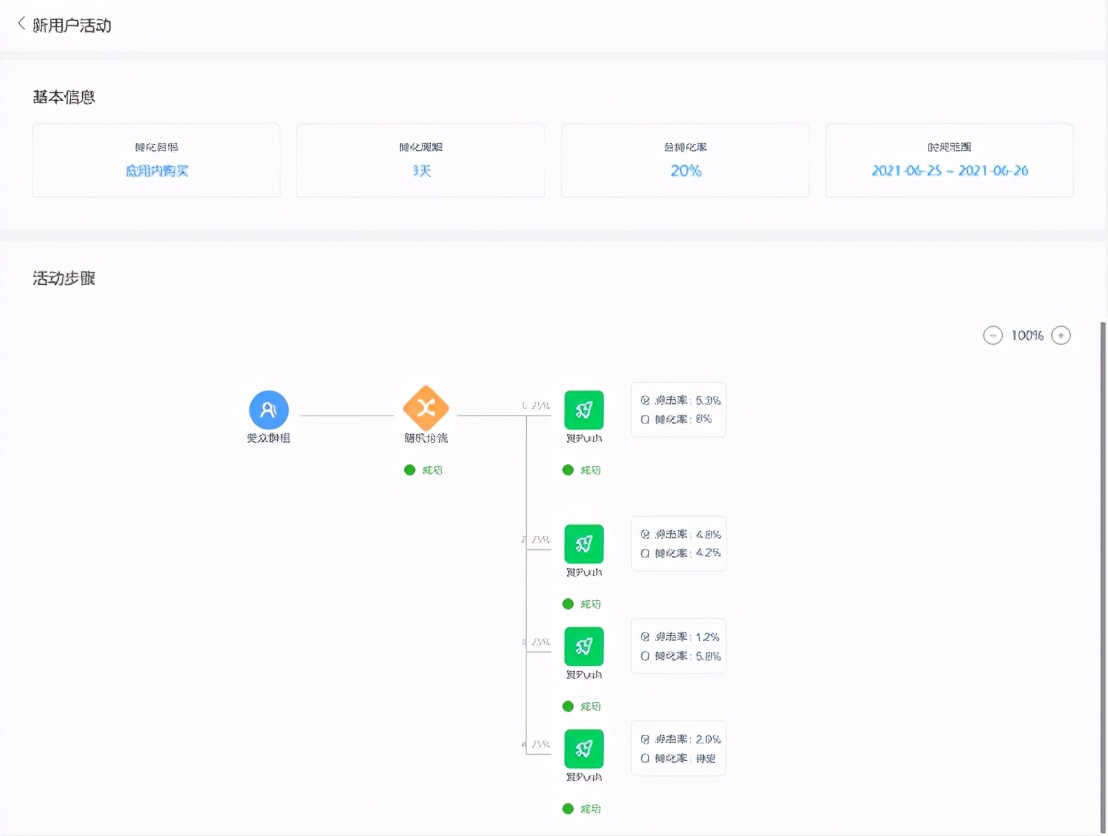Click the zoom-out minus icon

[992, 335]
